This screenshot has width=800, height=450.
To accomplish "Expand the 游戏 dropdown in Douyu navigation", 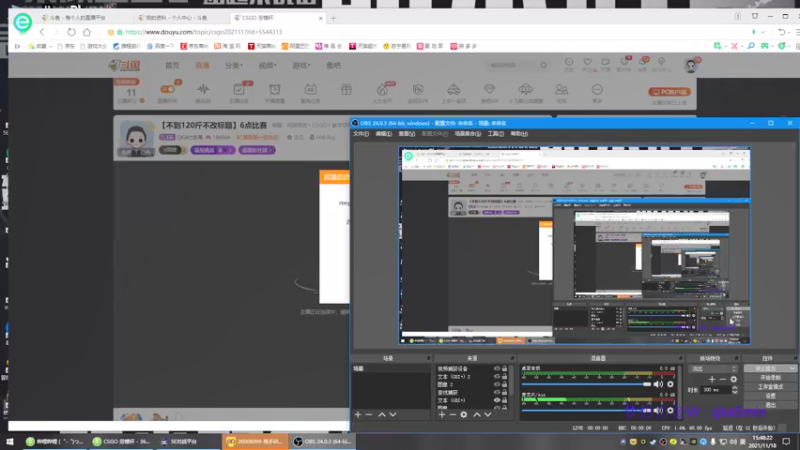I will [301, 65].
